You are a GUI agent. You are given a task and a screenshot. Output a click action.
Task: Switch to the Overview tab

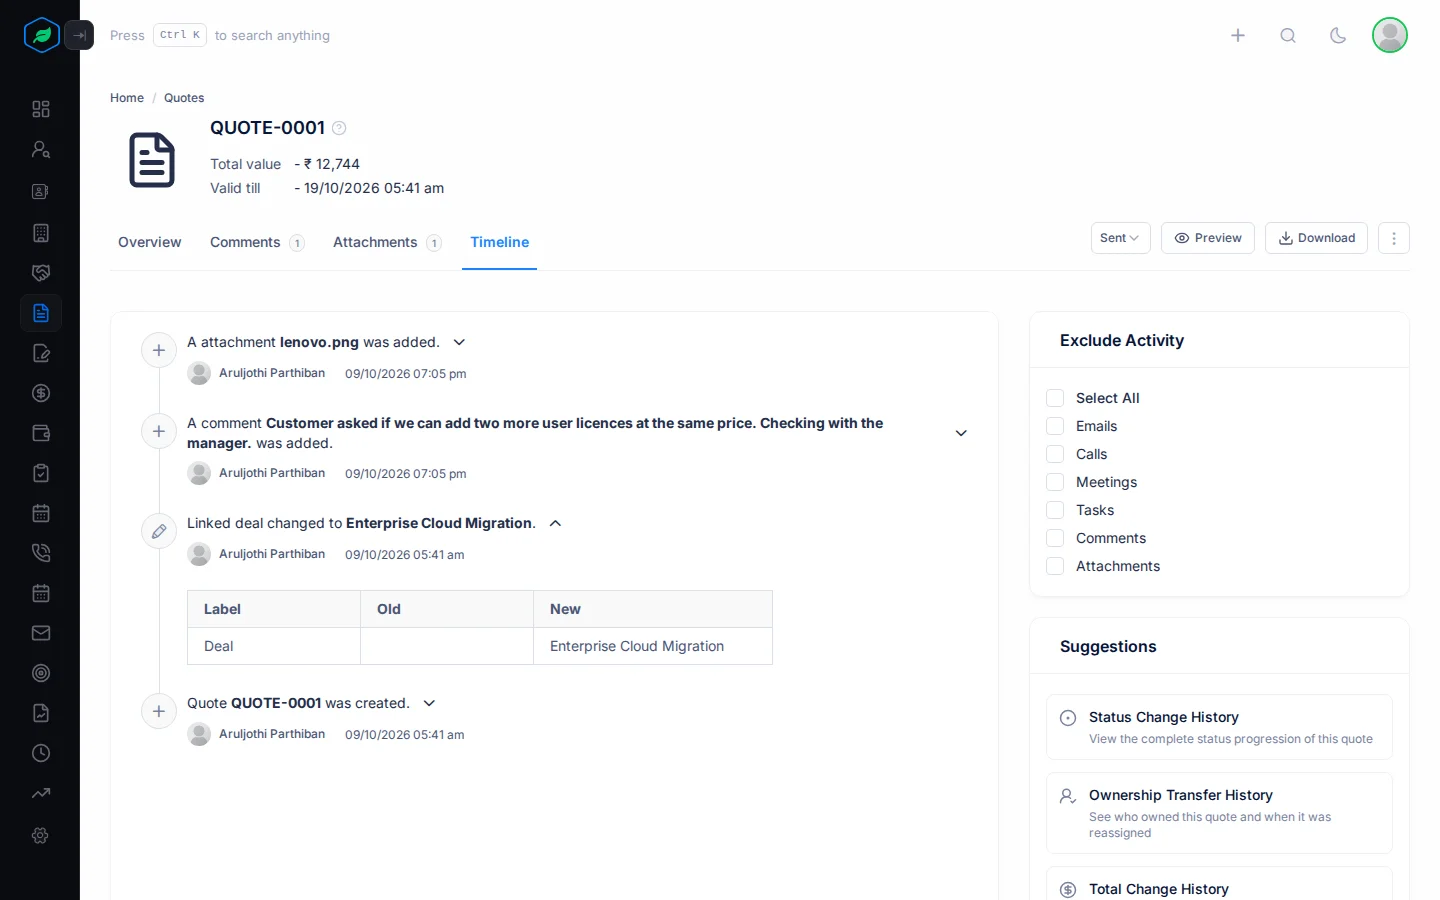click(150, 242)
